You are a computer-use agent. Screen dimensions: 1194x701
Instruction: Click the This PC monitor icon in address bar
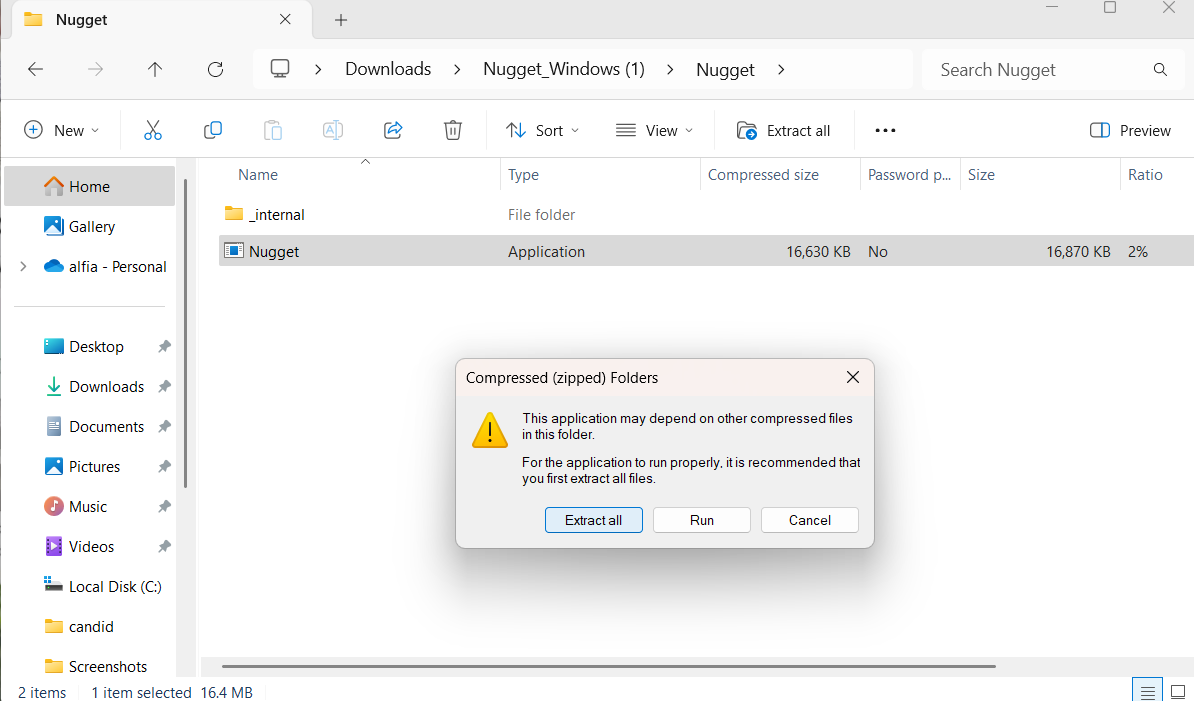280,69
